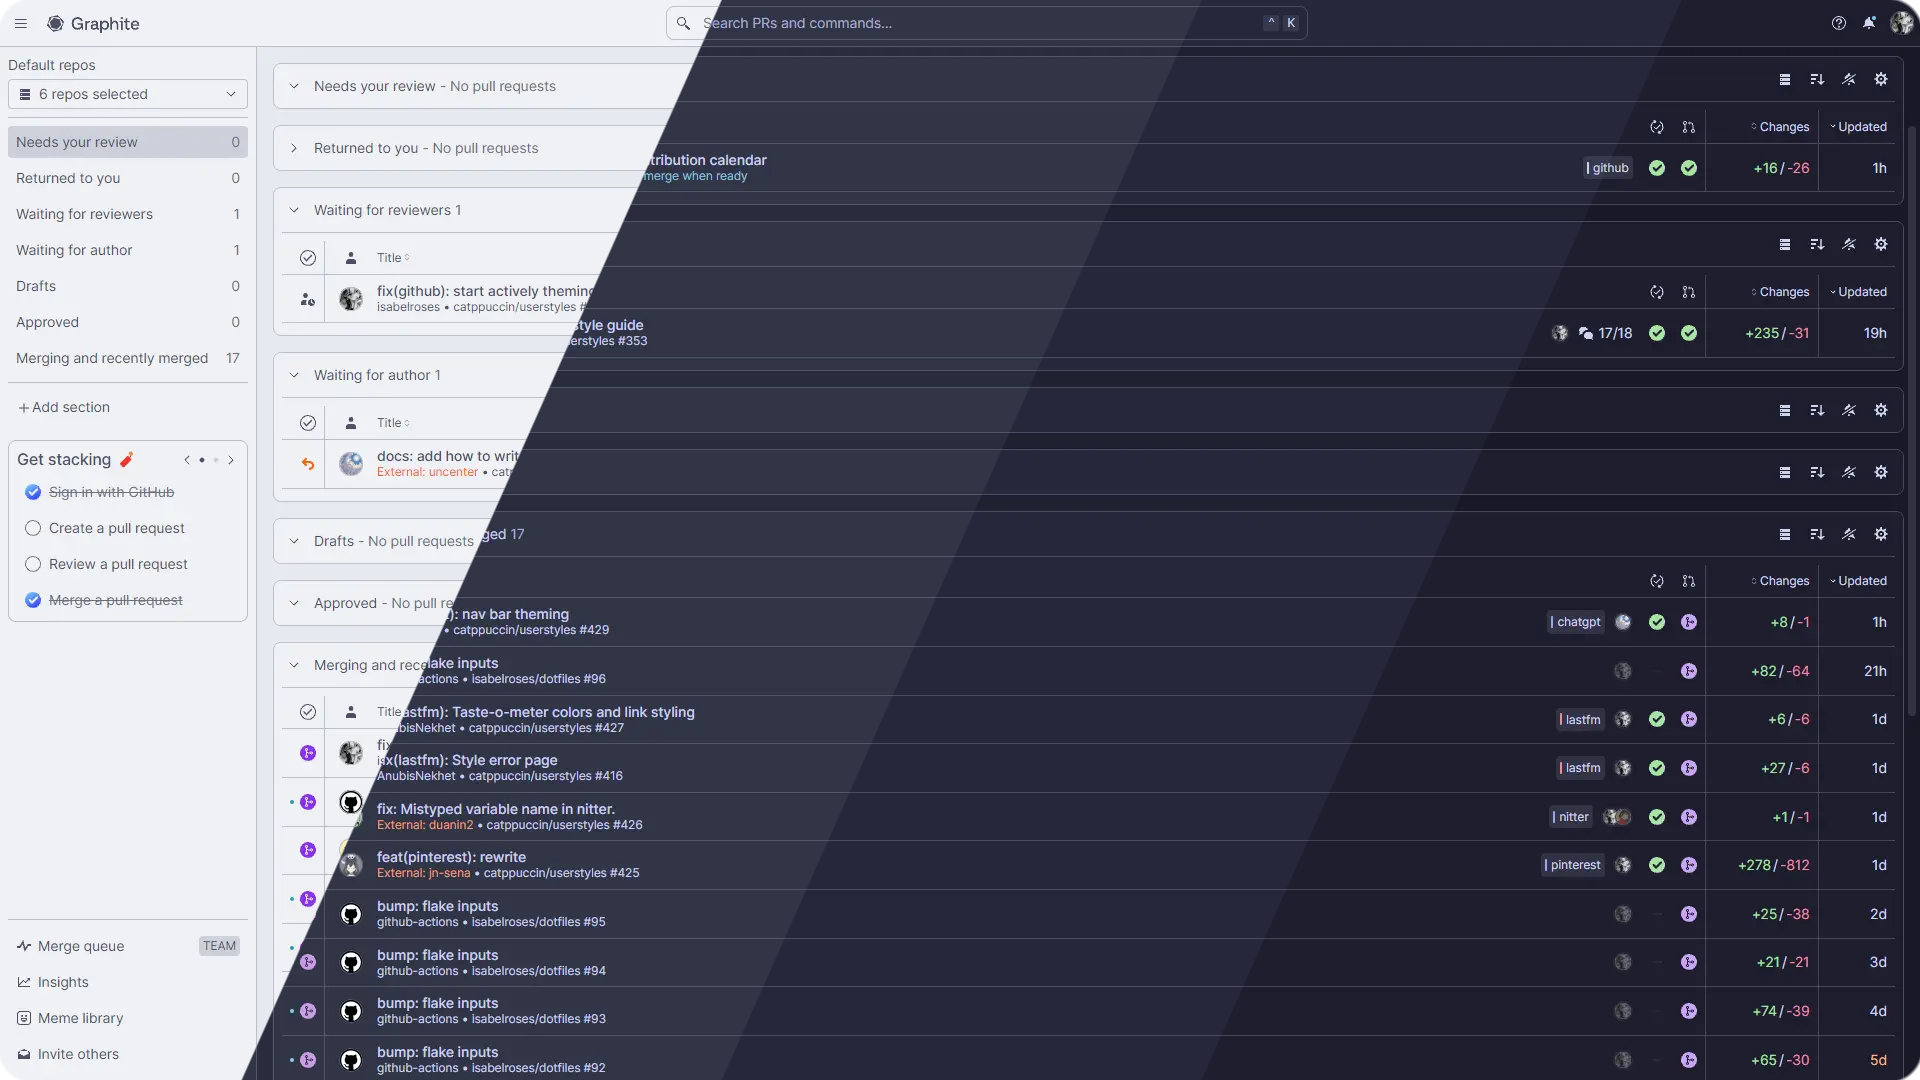Image resolution: width=1920 pixels, height=1080 pixels.
Task: Expand the Returned to you section
Action: (x=294, y=148)
